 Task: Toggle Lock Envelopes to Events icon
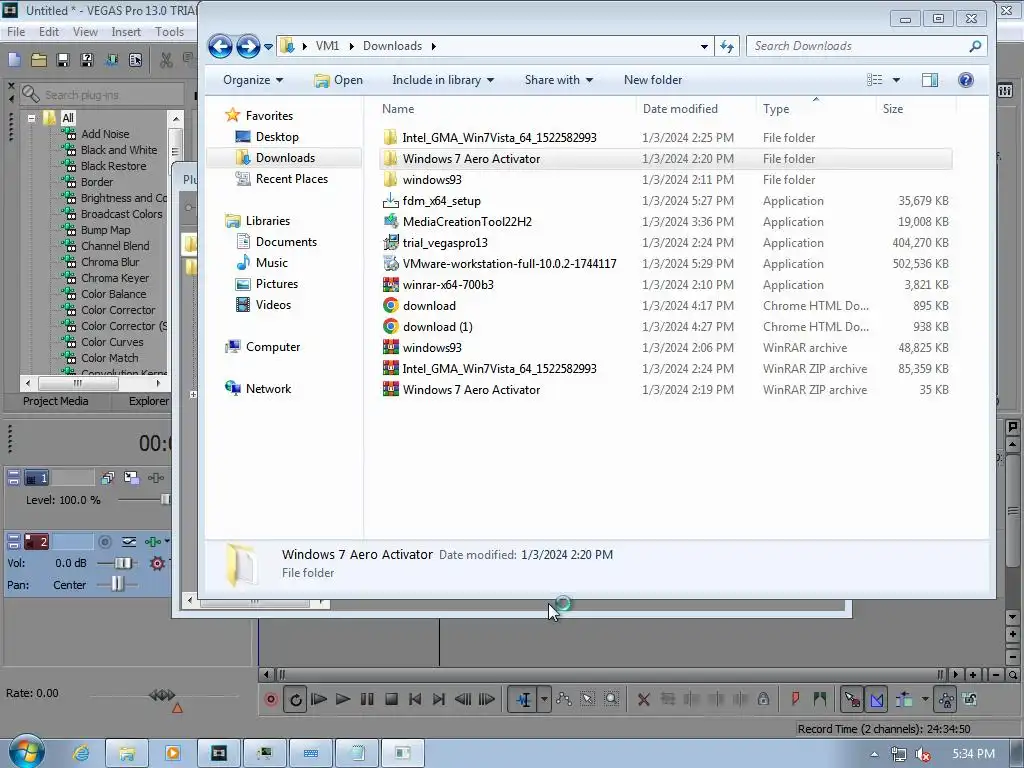[x=946, y=699]
